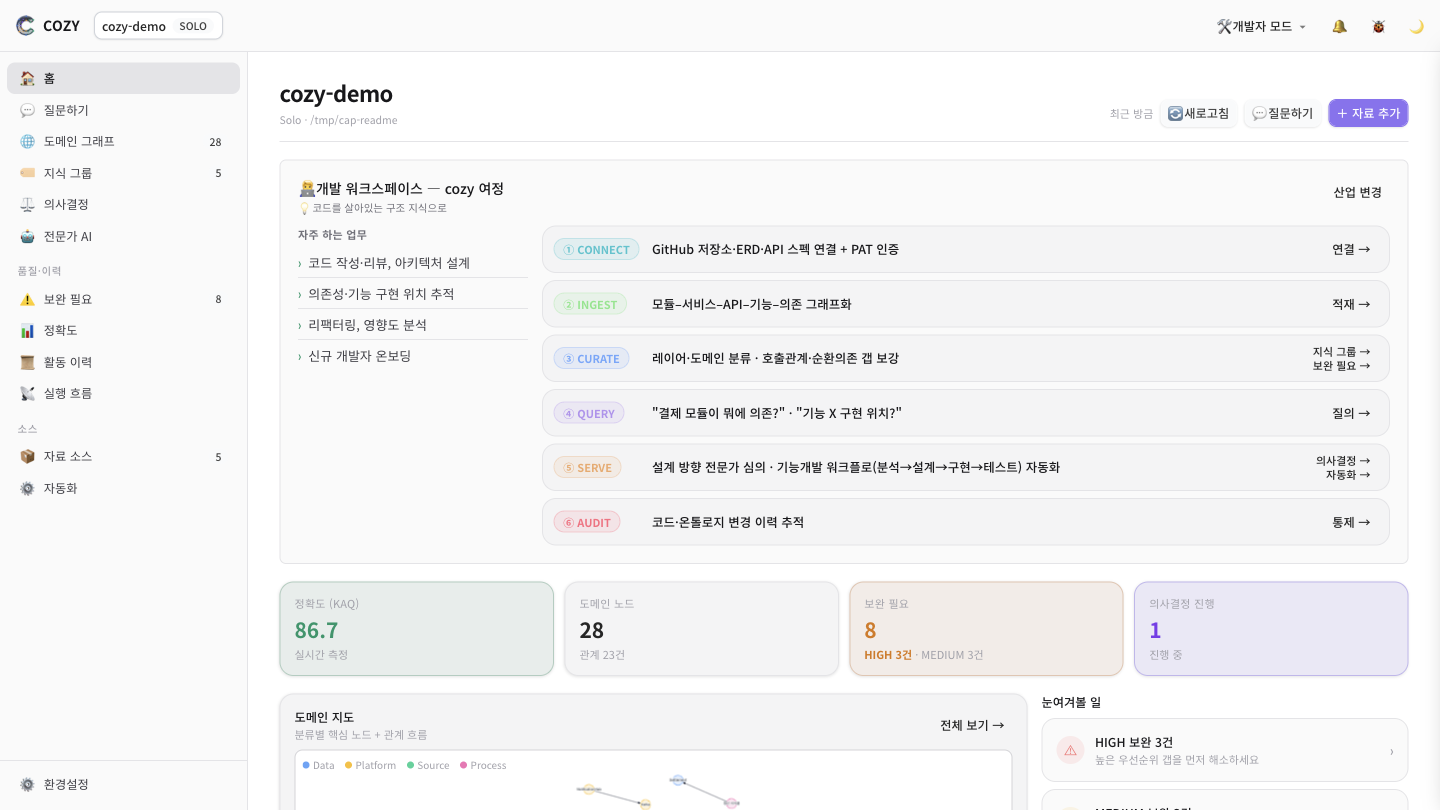Click the satellite icon for 실행 흐름

click(27, 393)
